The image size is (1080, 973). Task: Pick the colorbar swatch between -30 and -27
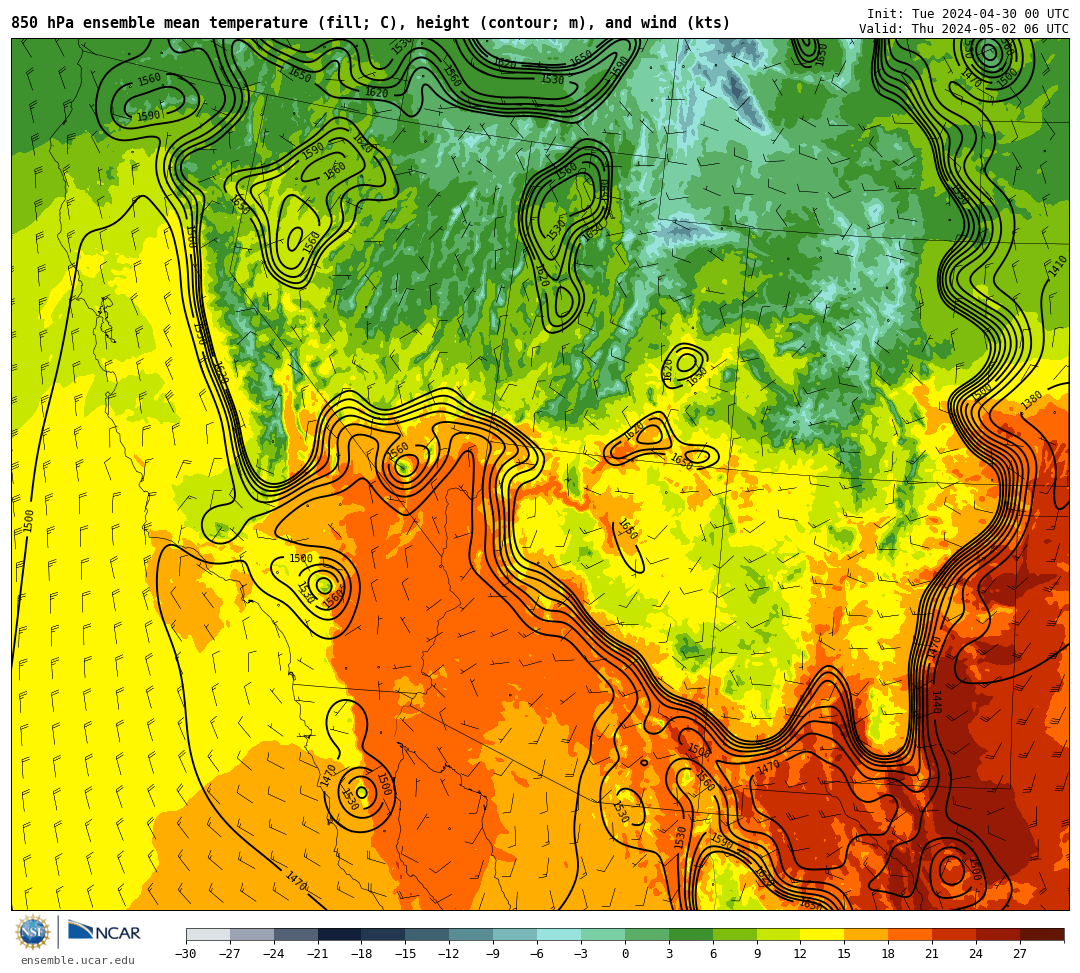point(208,934)
